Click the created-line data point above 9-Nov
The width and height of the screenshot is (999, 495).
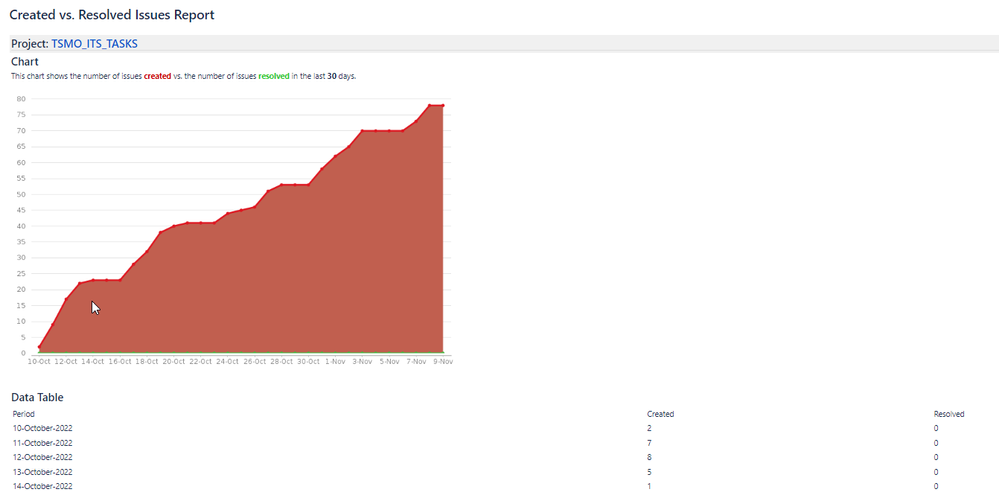443,105
